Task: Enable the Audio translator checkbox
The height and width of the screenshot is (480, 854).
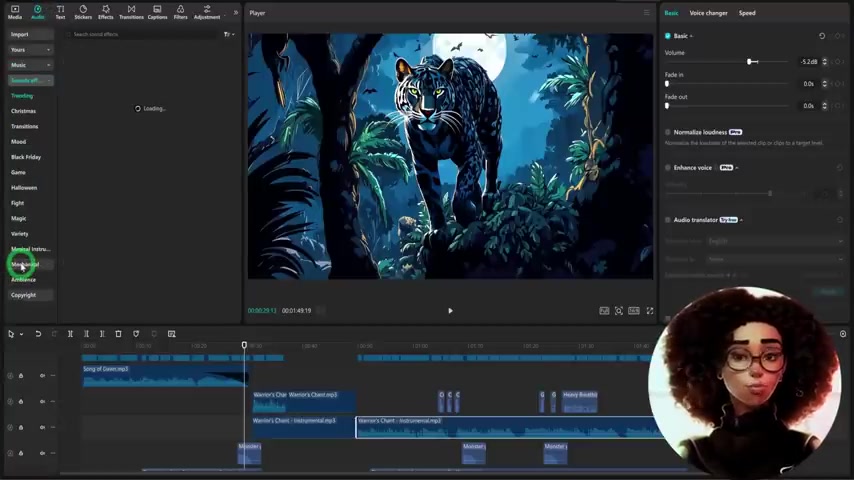Action: (x=668, y=220)
